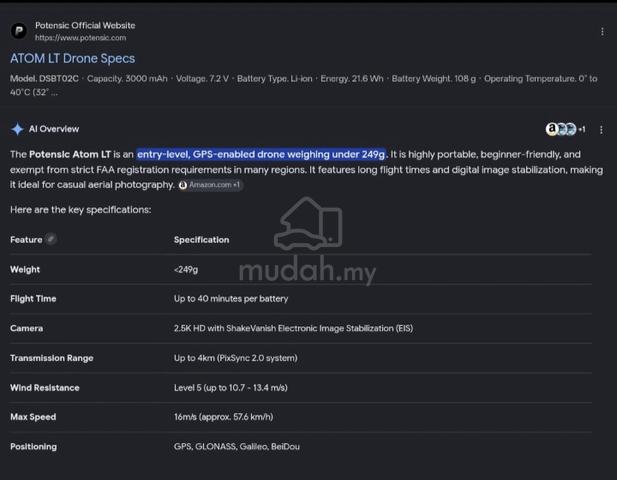This screenshot has height=480, width=617.
Task: Click the https://www.potensic.com URL
Action: 81,38
